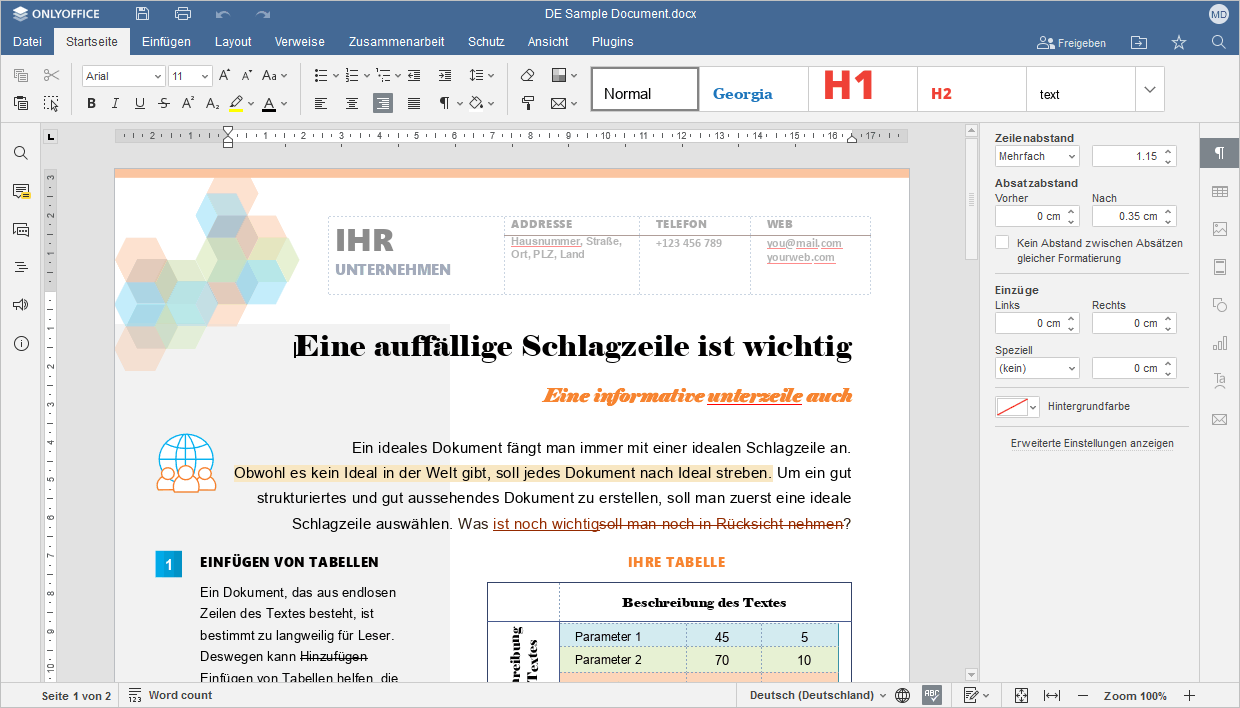Open the Speziell (kein) indent dropdown
Viewport: 1240px width, 708px height.
(1037, 368)
